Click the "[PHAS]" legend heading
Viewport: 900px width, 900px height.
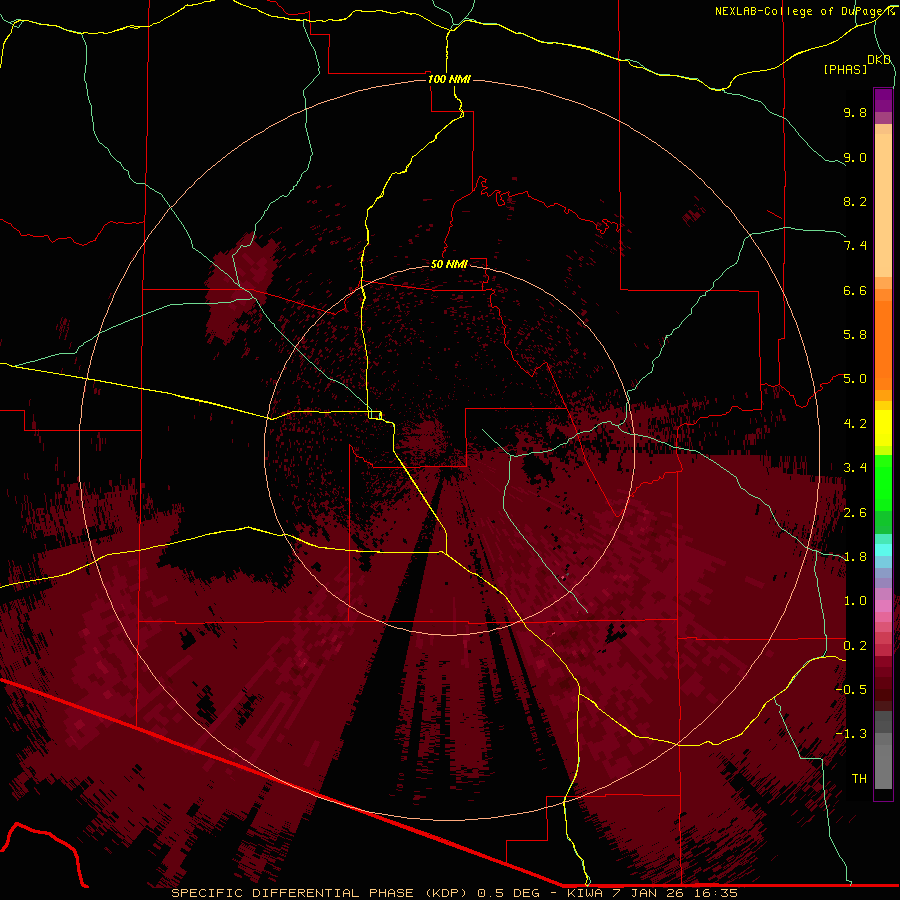pyautogui.click(x=845, y=69)
